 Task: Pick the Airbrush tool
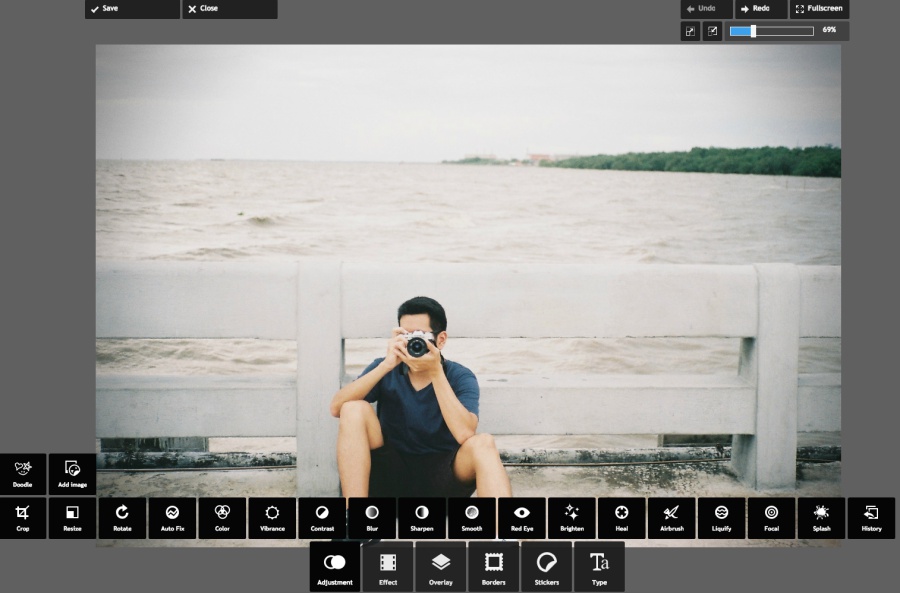(x=672, y=517)
